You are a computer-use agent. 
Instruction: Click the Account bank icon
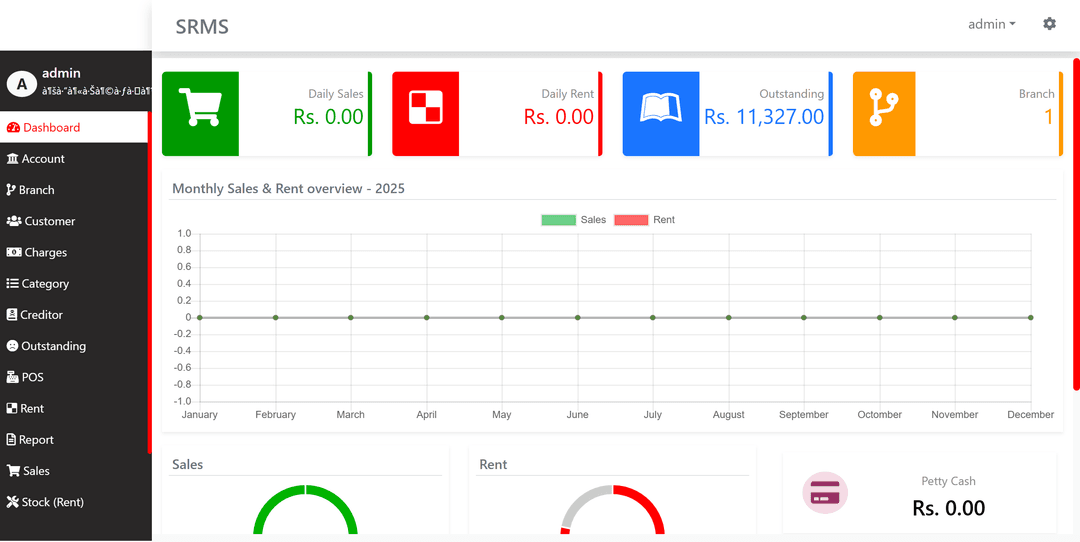click(12, 158)
